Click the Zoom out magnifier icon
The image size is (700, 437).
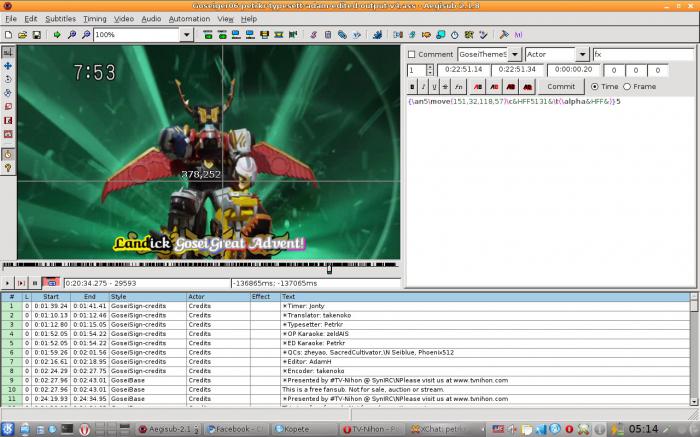(86, 34)
